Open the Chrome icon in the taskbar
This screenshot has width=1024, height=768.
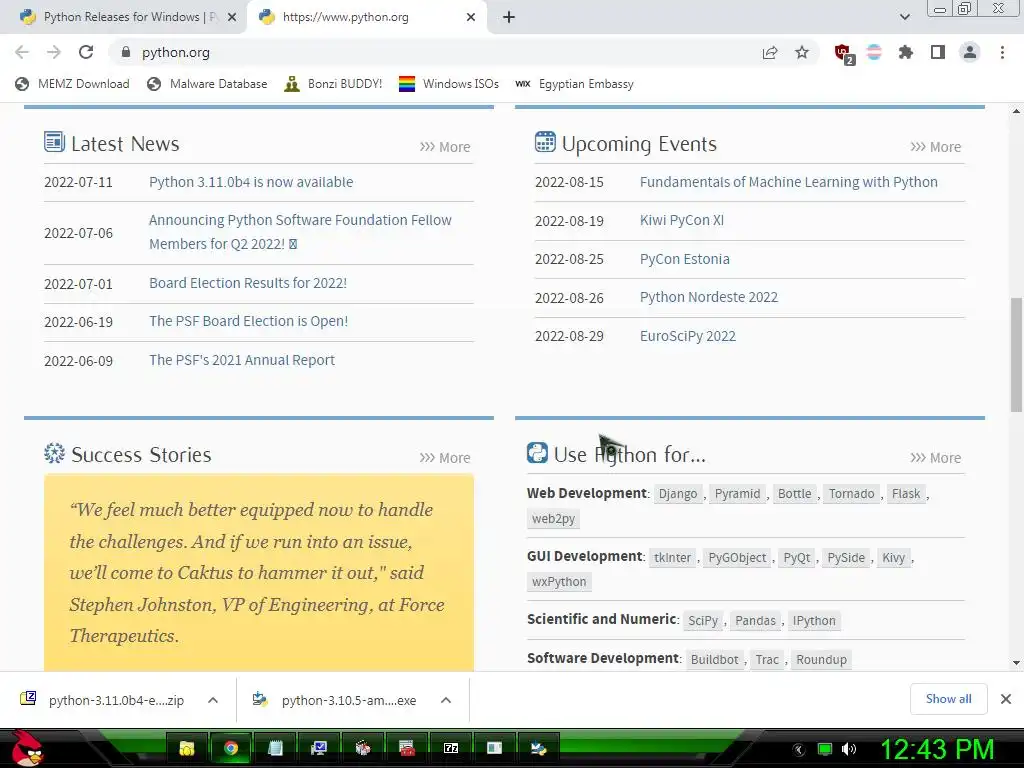click(230, 748)
